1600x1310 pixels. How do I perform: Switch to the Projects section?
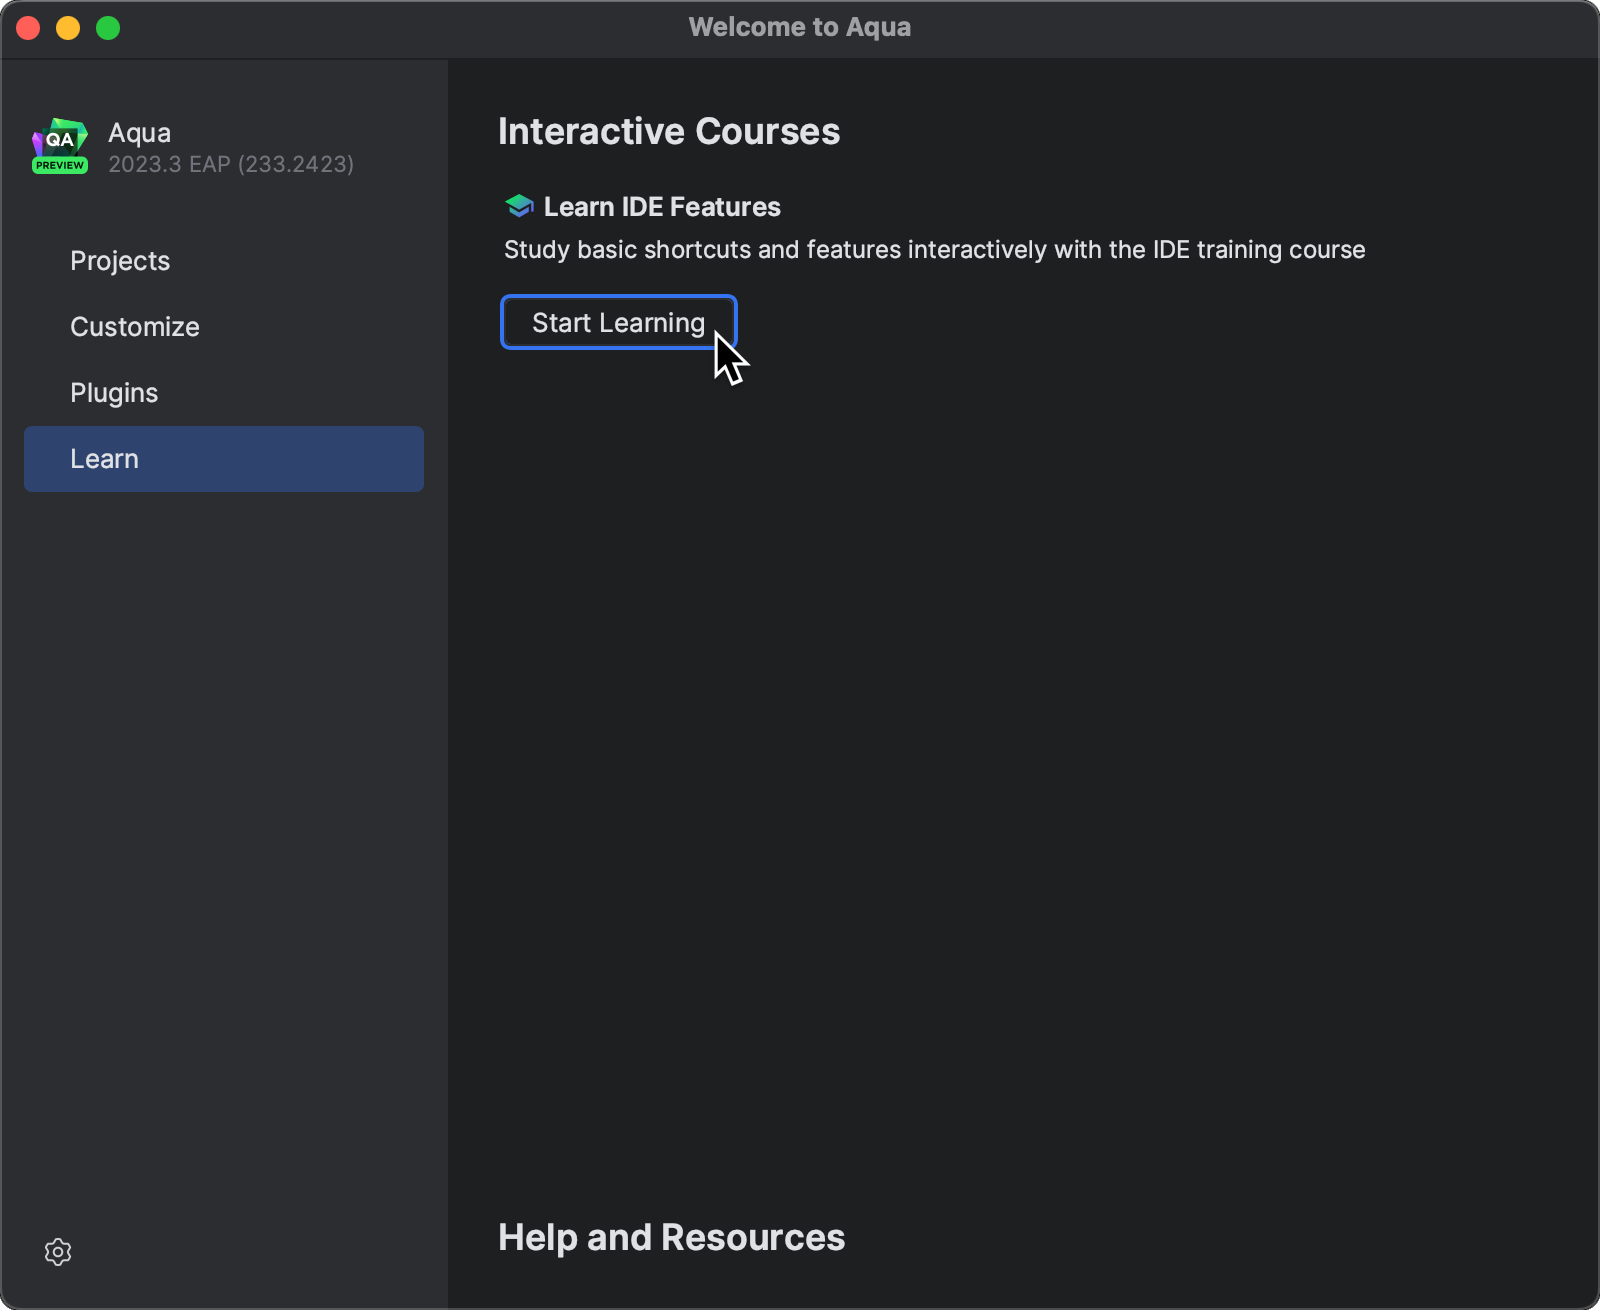point(120,261)
